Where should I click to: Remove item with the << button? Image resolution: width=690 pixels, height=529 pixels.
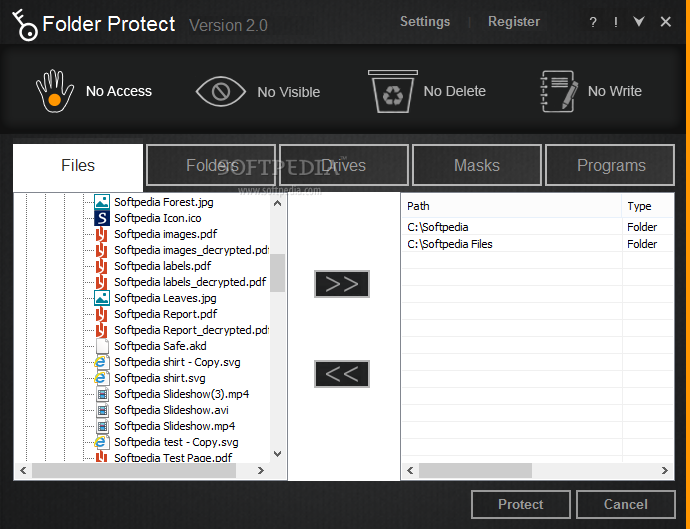[341, 374]
